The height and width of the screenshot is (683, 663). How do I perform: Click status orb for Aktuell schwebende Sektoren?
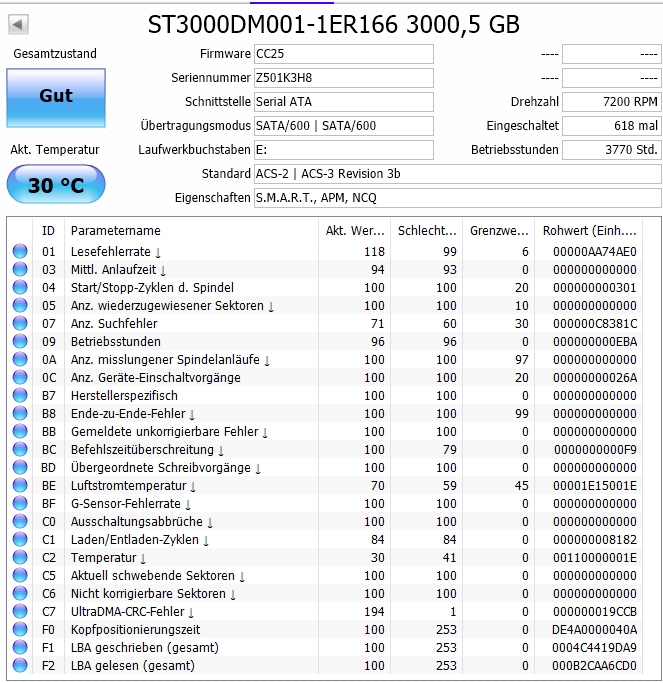coord(20,575)
